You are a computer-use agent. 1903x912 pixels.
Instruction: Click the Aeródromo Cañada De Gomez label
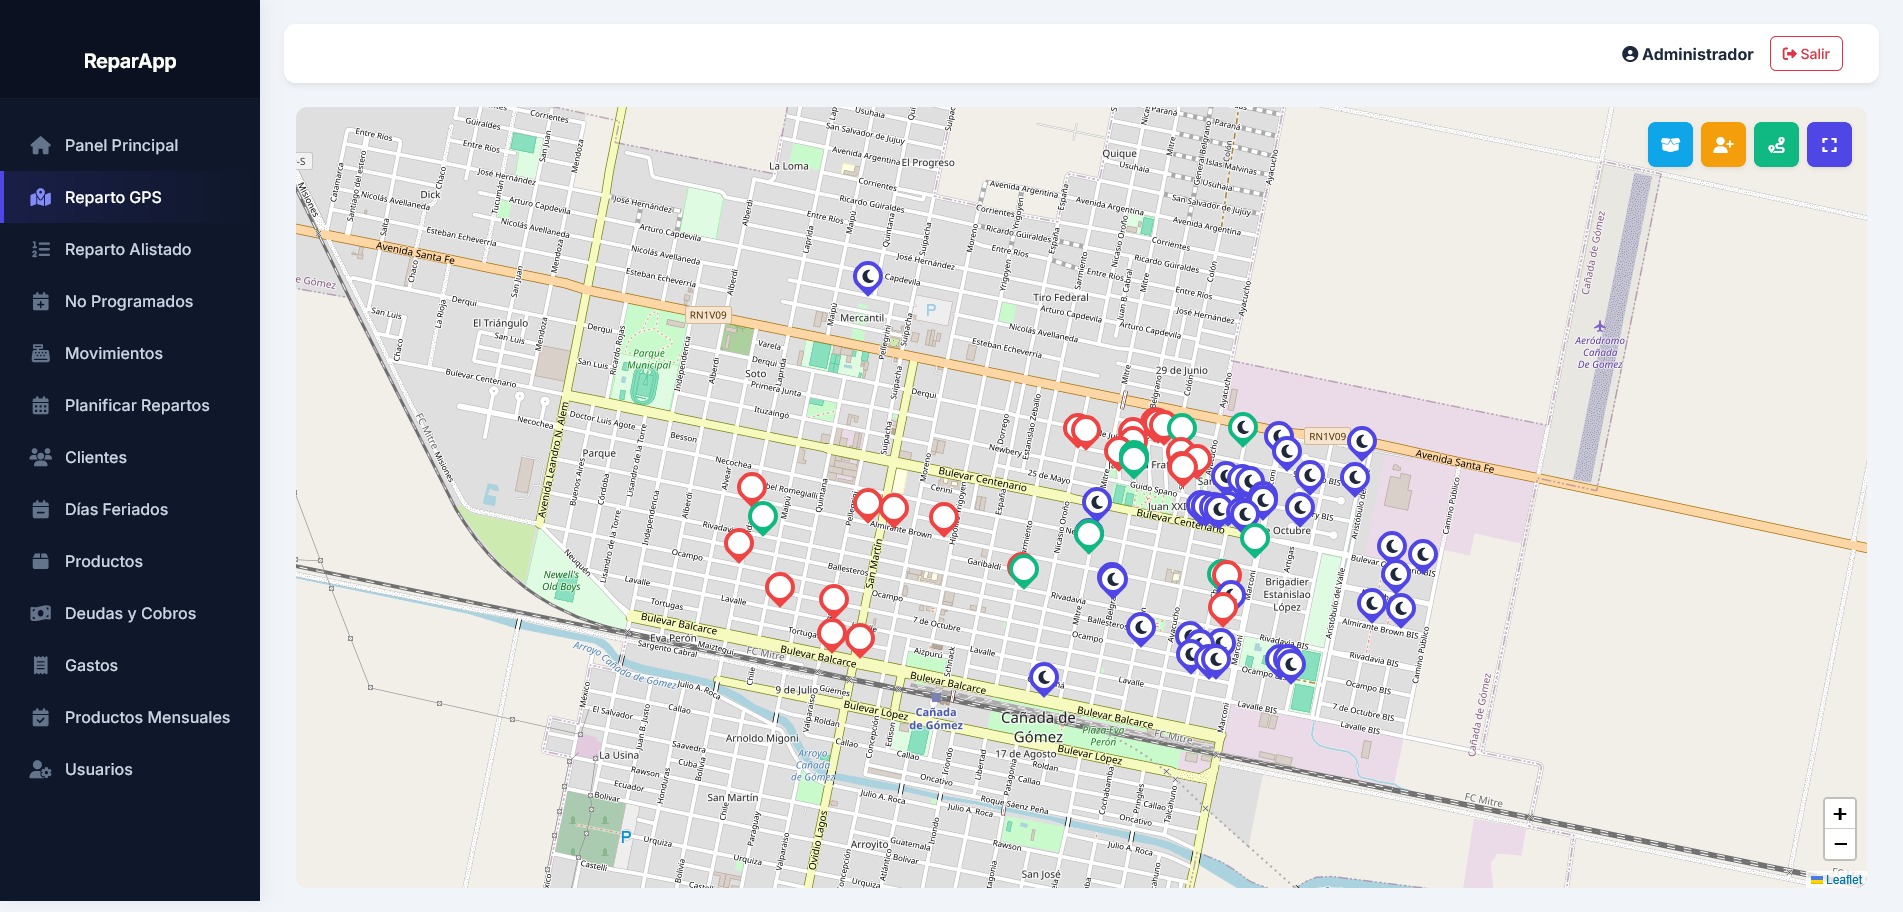[1599, 352]
